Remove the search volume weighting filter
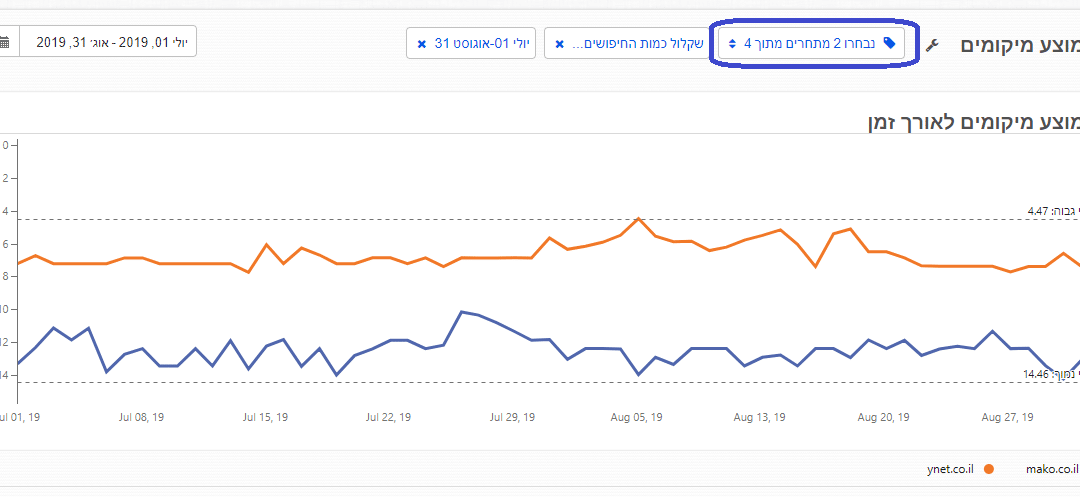Viewport: 1080px width, 497px height. coord(559,45)
